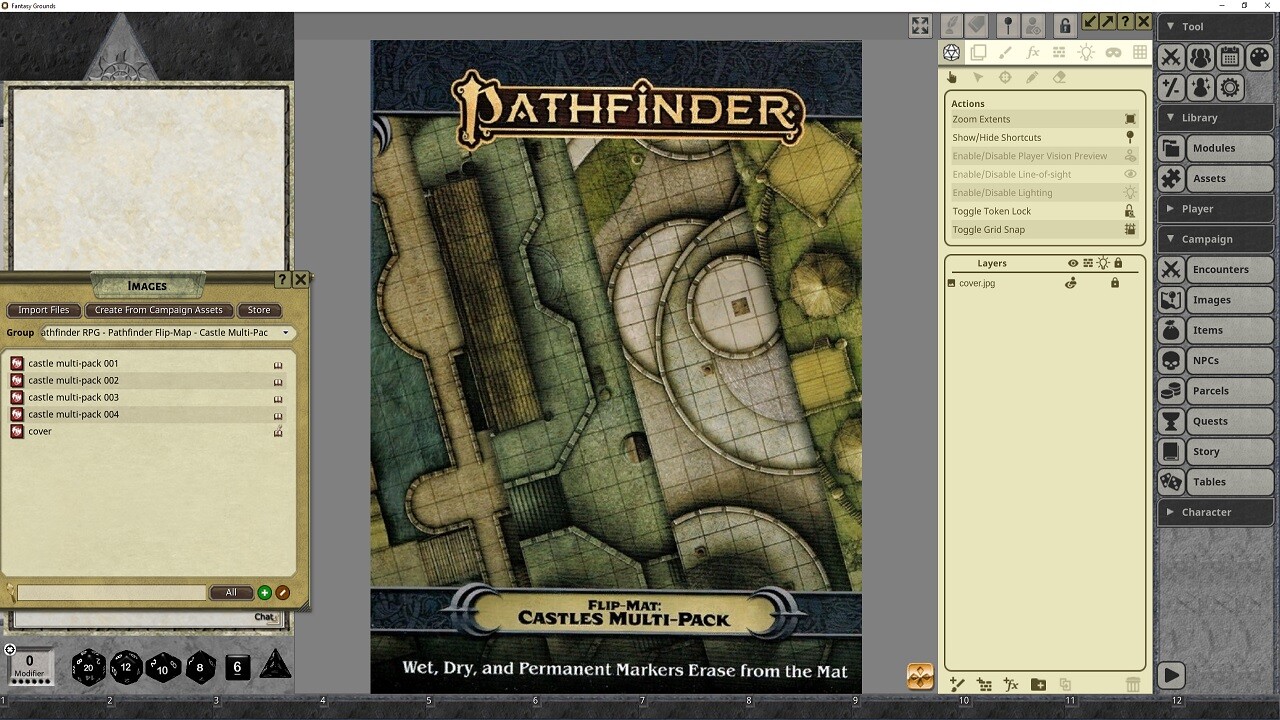This screenshot has width=1280, height=720.
Task: Select the eraser tool in the image panel
Action: (1060, 77)
